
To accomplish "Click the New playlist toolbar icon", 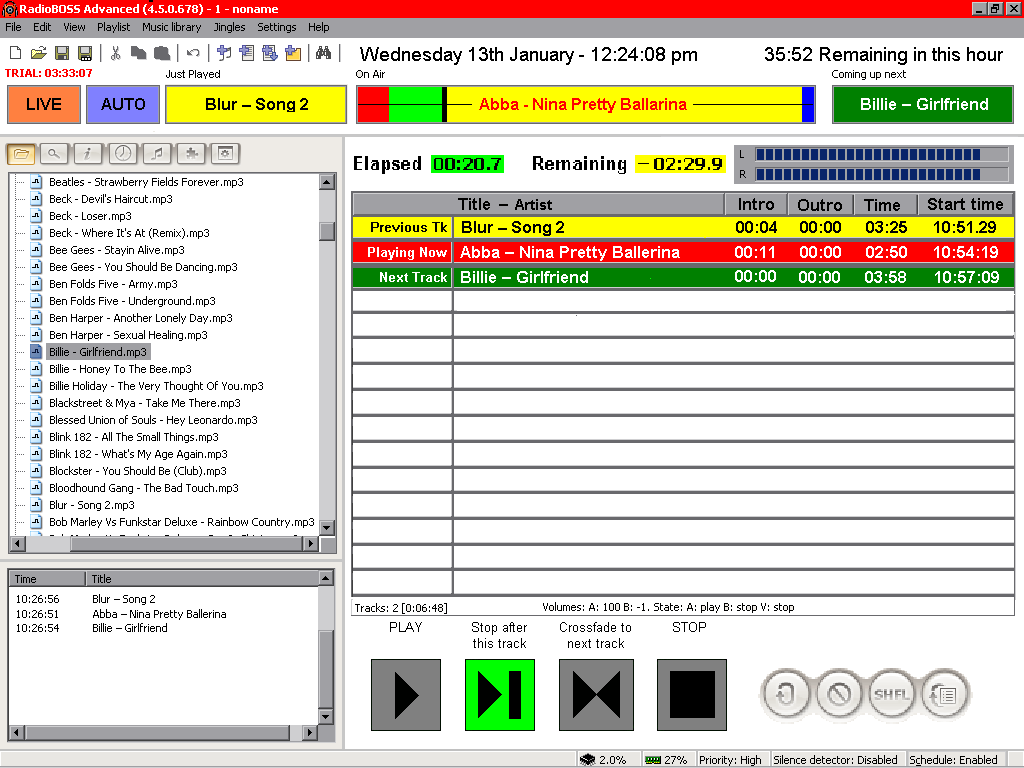I will point(16,53).
